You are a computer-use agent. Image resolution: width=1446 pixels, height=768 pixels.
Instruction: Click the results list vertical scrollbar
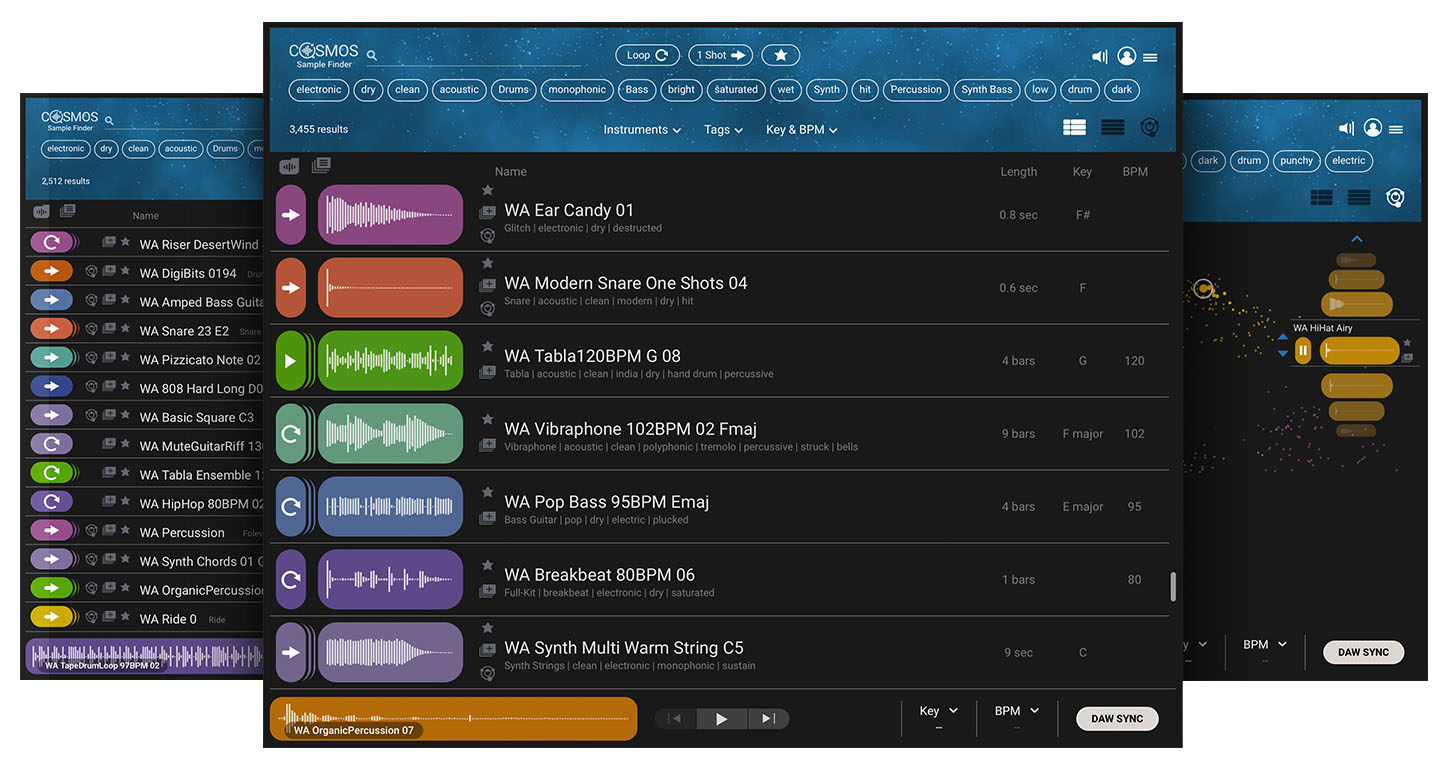click(1173, 586)
